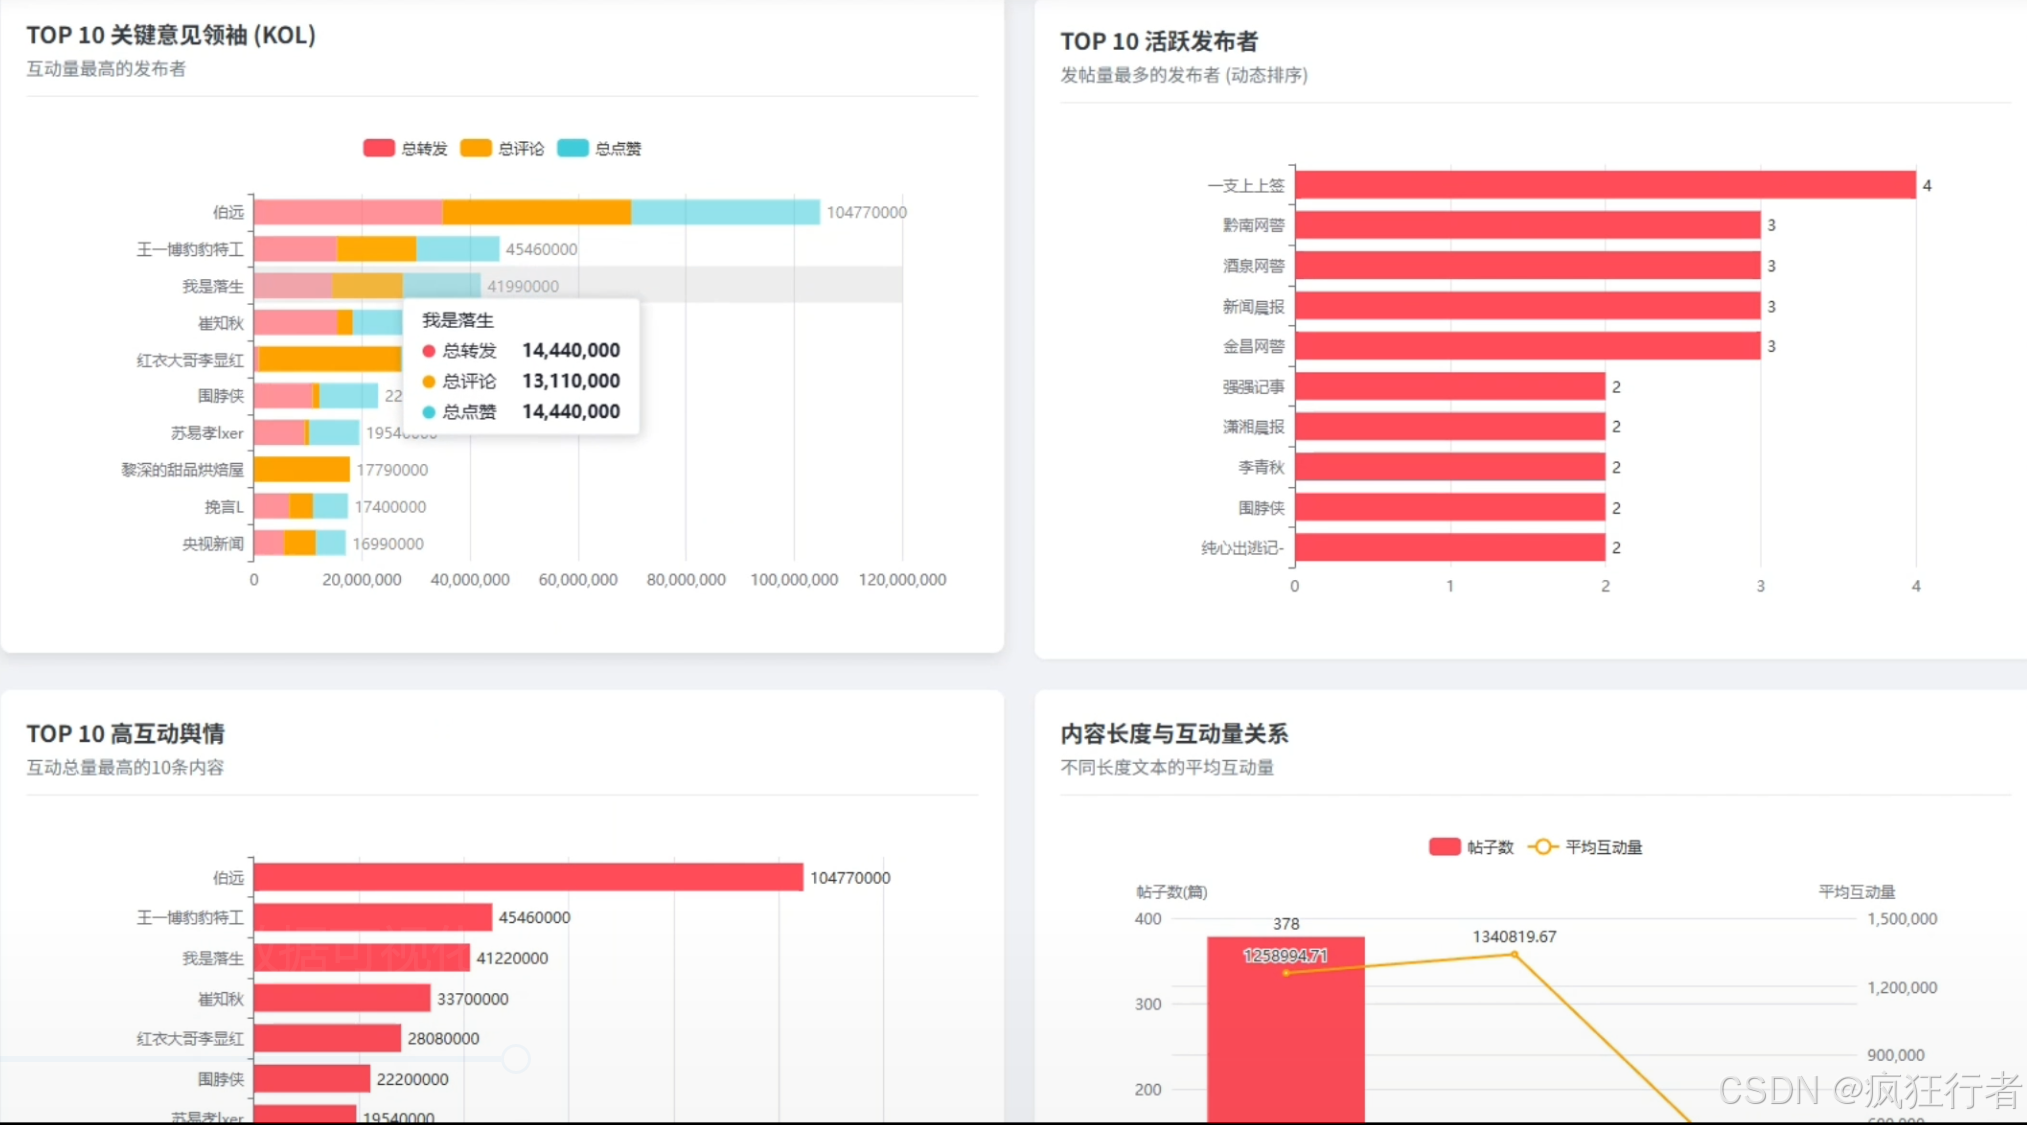Click the 378 posts red column
Viewport: 2027px width, 1125px height.
[1285, 1040]
